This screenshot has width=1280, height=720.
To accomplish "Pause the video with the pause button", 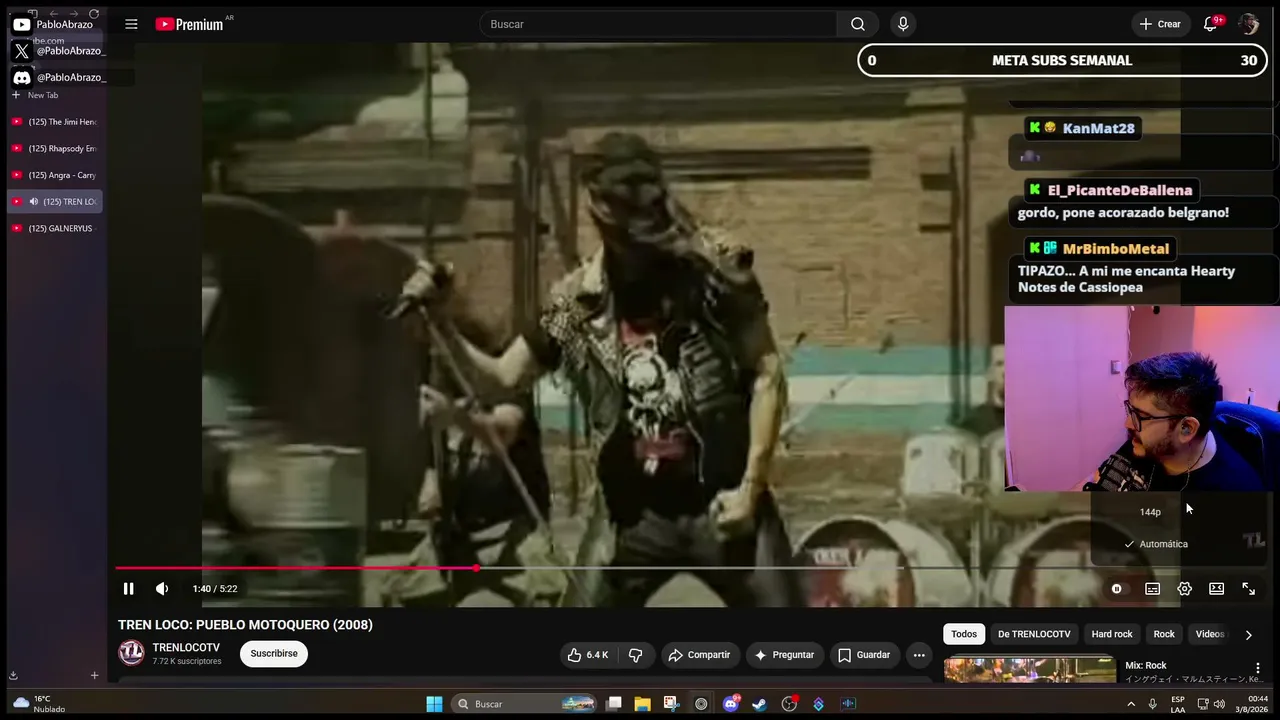I will point(128,589).
